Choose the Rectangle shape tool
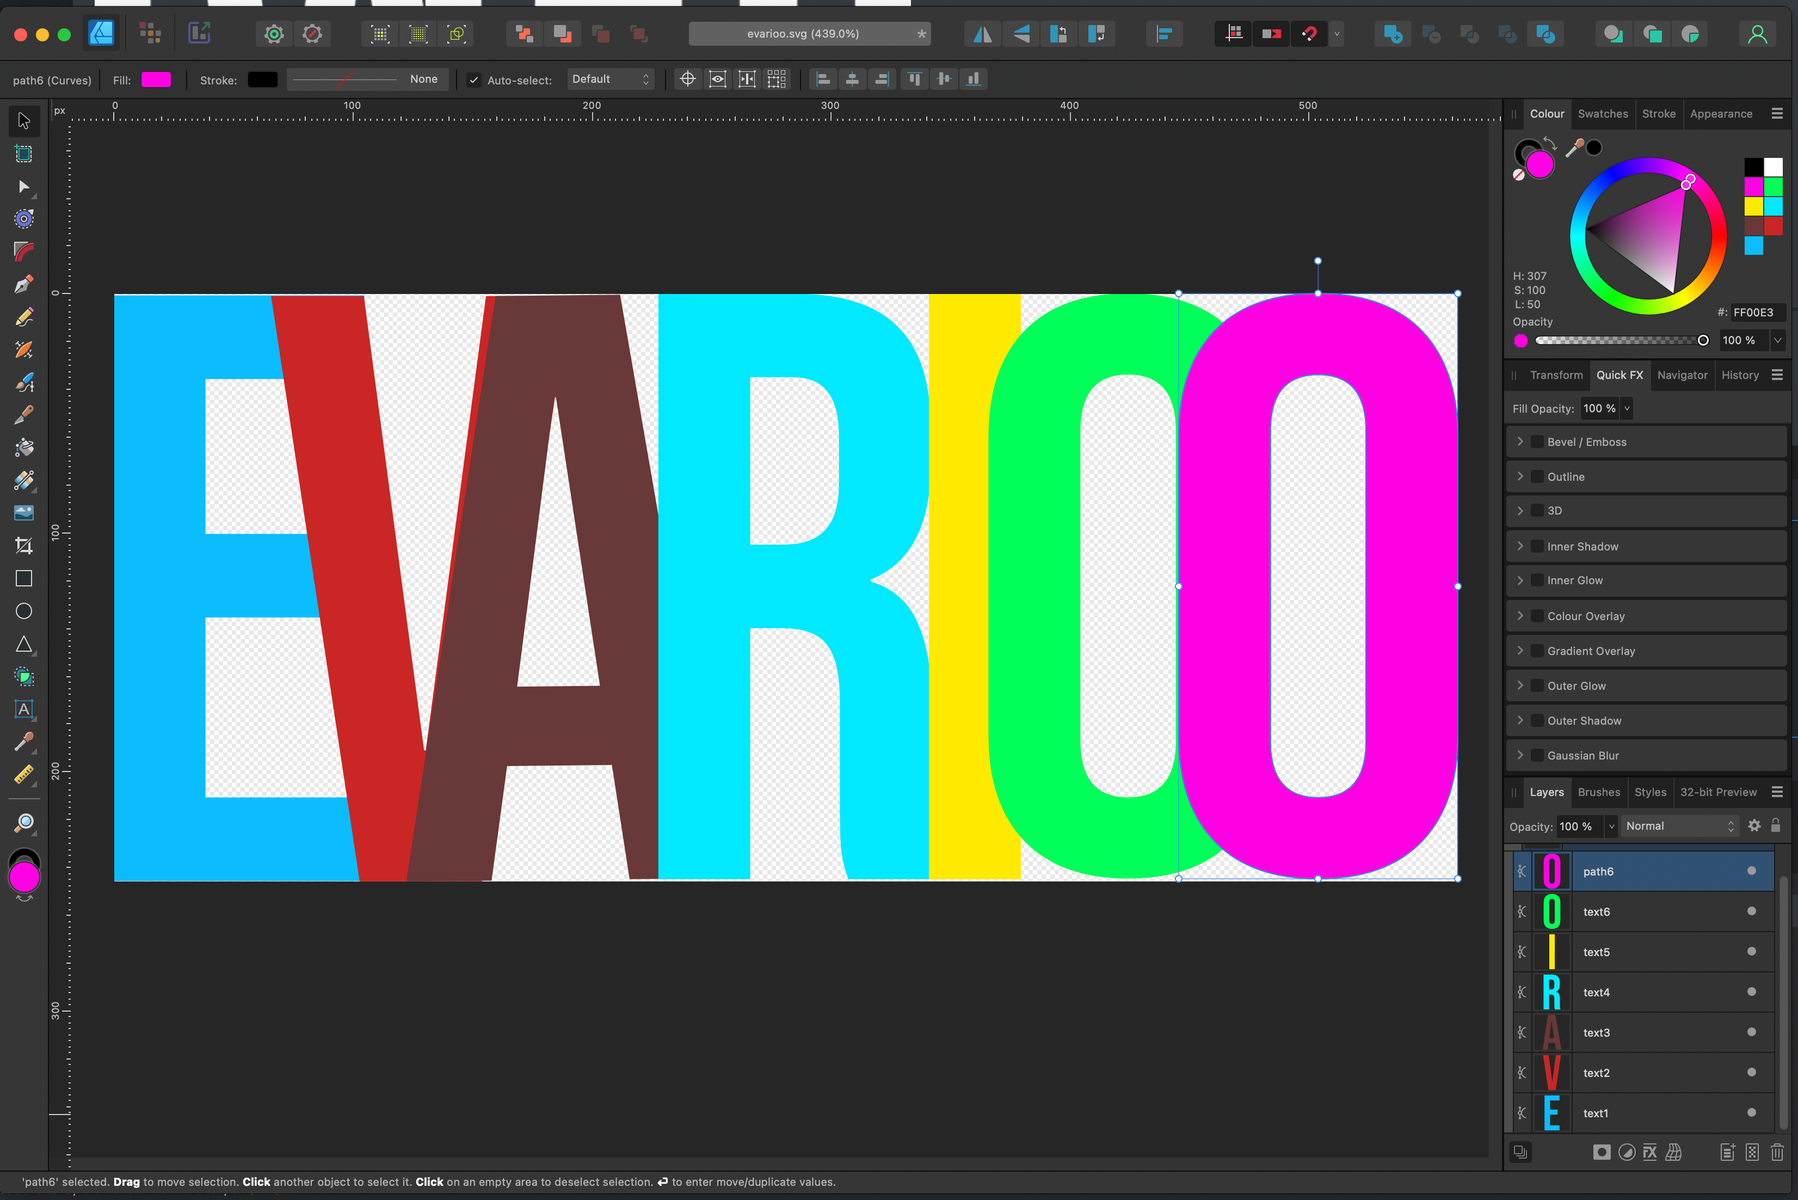This screenshot has height=1200, width=1798. coord(24,578)
